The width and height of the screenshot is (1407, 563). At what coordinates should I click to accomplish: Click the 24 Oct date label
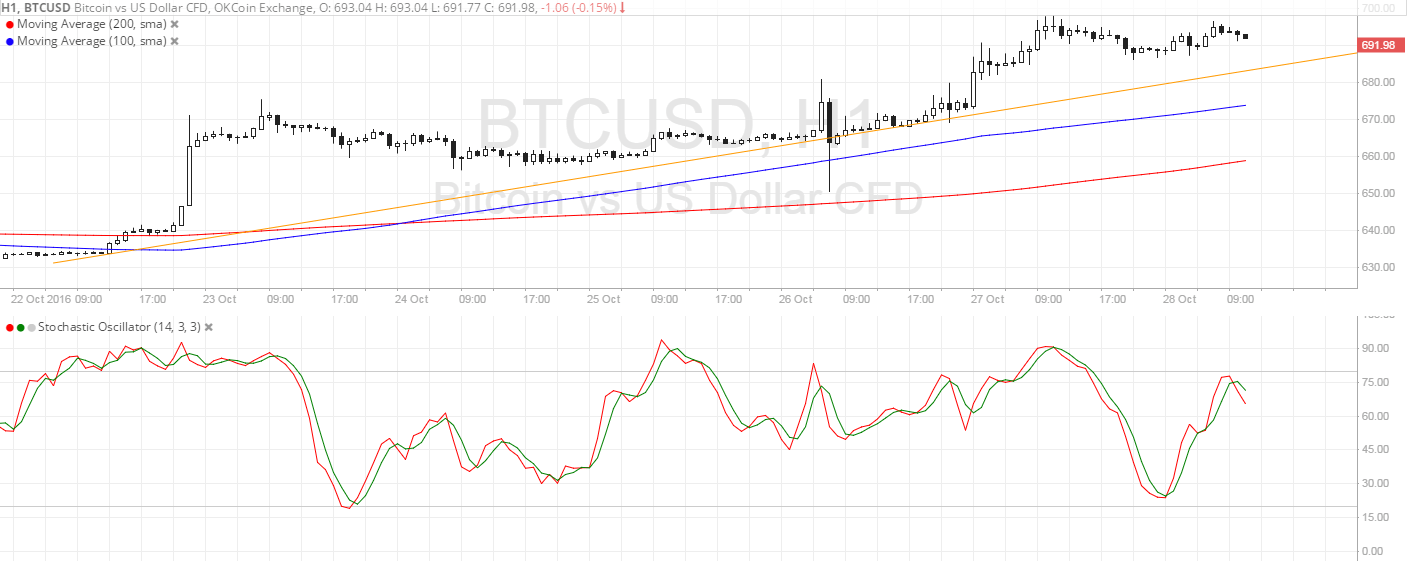(x=412, y=299)
